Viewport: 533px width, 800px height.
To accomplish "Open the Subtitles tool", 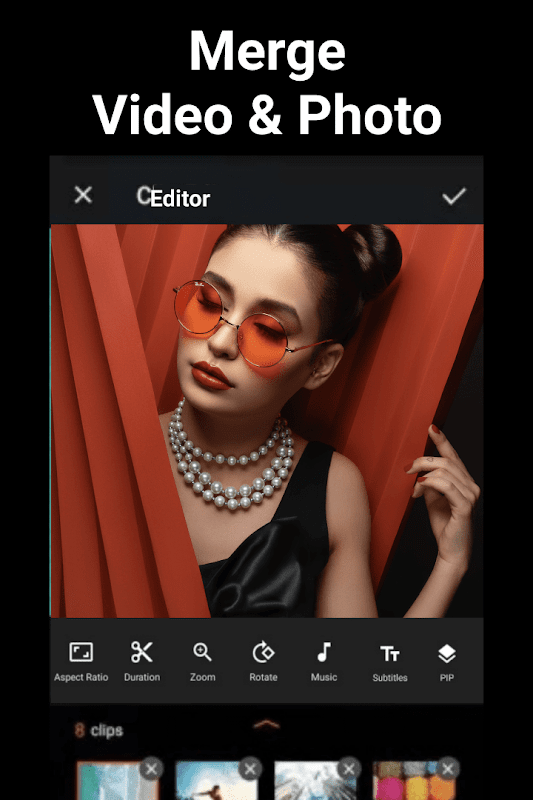I will click(x=390, y=662).
